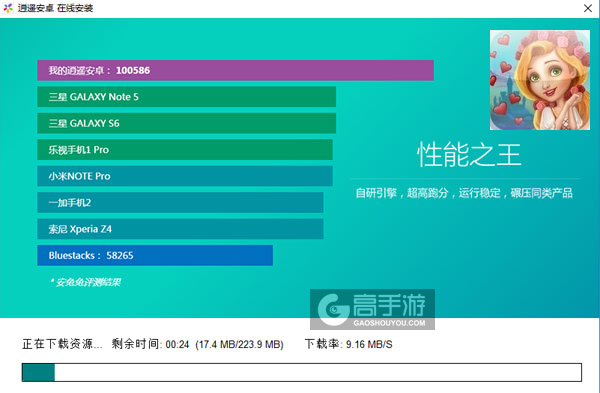Click the 逍遥安卓 在线安装 window title
This screenshot has height=393, width=600.
(55, 8)
